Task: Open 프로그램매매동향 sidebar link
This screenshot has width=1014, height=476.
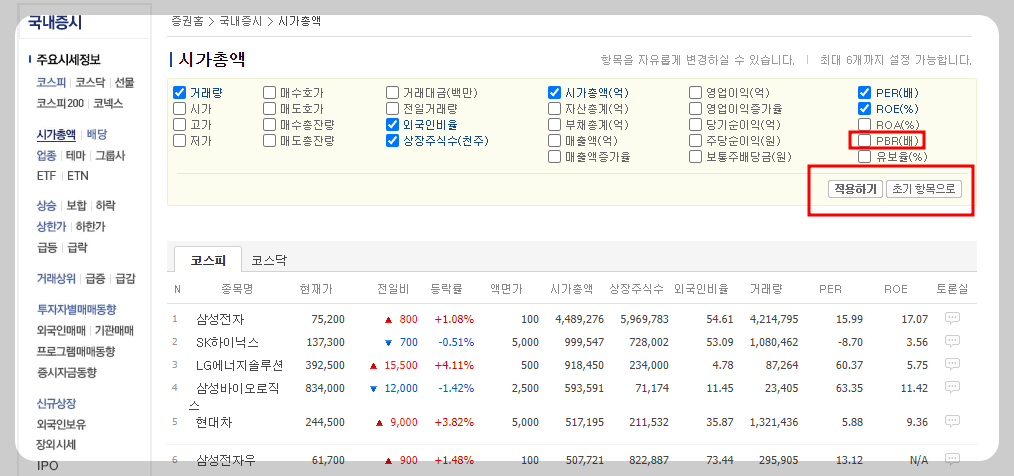Action: pos(76,352)
